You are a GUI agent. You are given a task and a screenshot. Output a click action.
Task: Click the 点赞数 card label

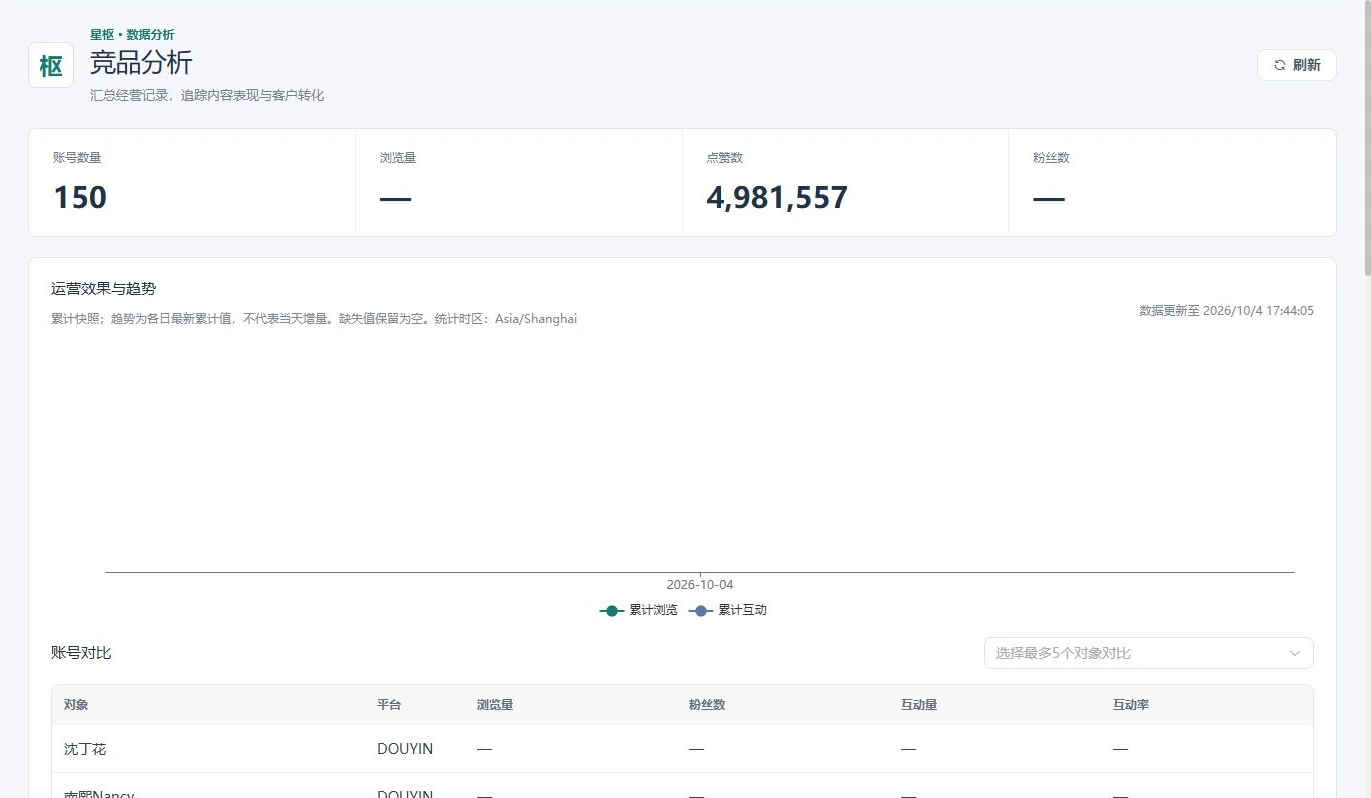(x=725, y=158)
